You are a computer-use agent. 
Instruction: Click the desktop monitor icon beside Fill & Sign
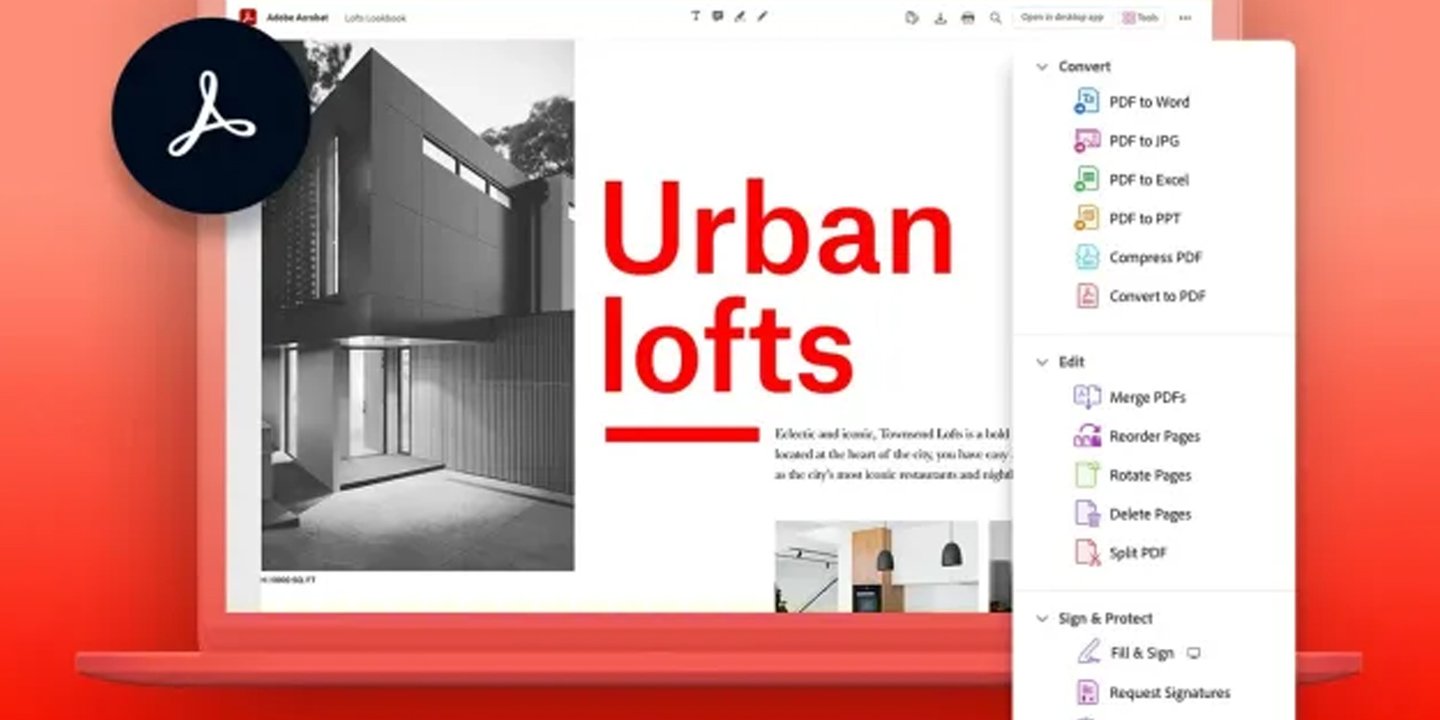[x=1193, y=653]
